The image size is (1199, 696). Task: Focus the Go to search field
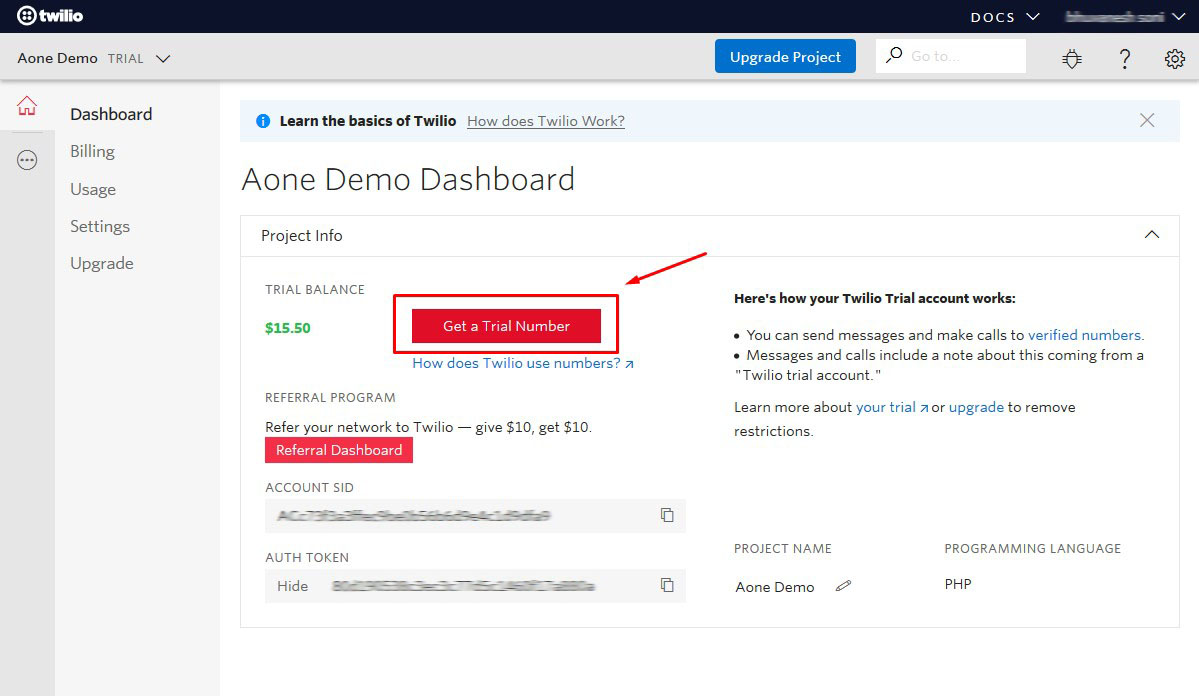coord(950,56)
